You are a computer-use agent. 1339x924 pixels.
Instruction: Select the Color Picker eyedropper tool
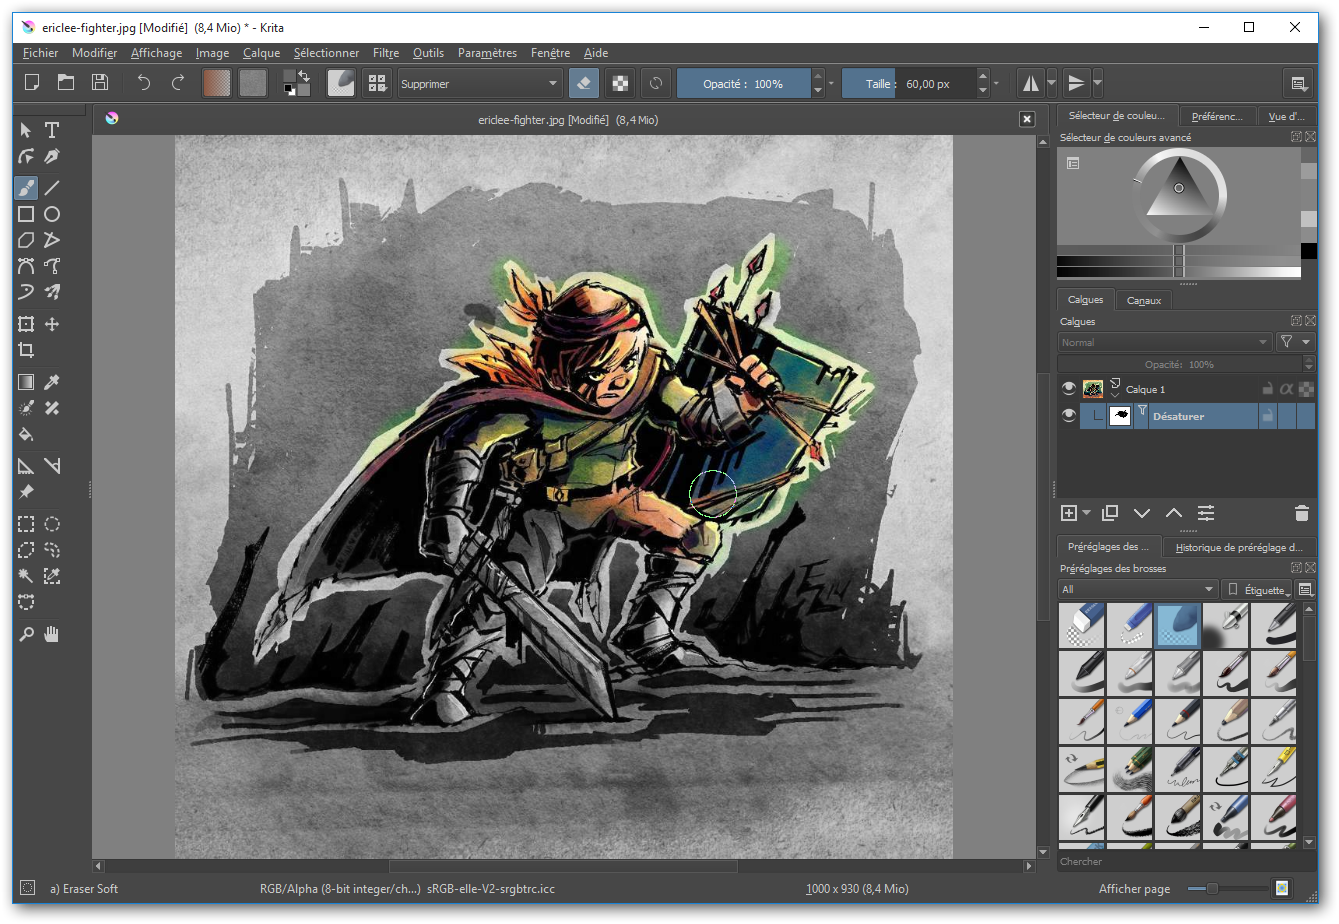[52, 382]
